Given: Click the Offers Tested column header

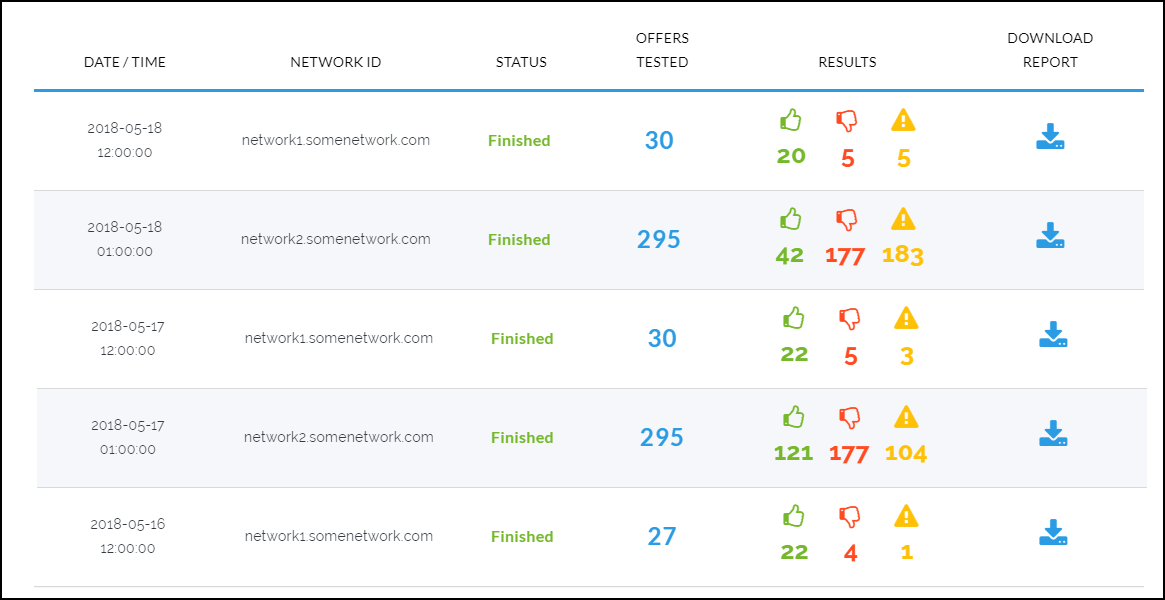Looking at the screenshot, I should coord(662,50).
